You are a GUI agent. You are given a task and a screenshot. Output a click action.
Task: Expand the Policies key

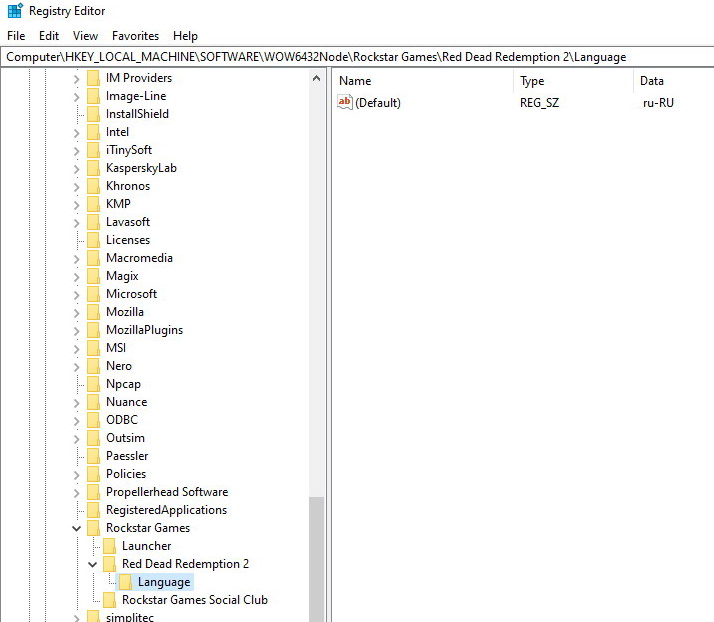(x=76, y=474)
